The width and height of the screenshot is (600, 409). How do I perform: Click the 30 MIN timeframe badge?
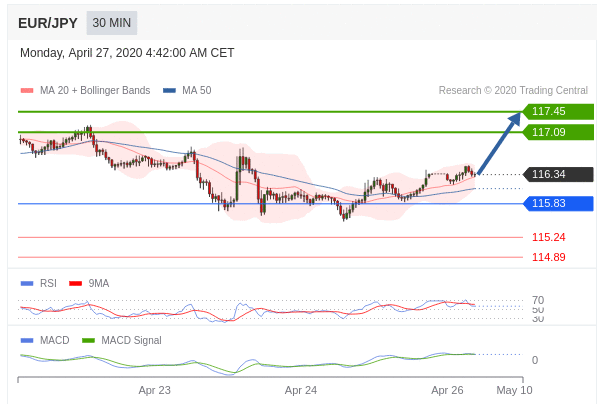[x=111, y=23]
